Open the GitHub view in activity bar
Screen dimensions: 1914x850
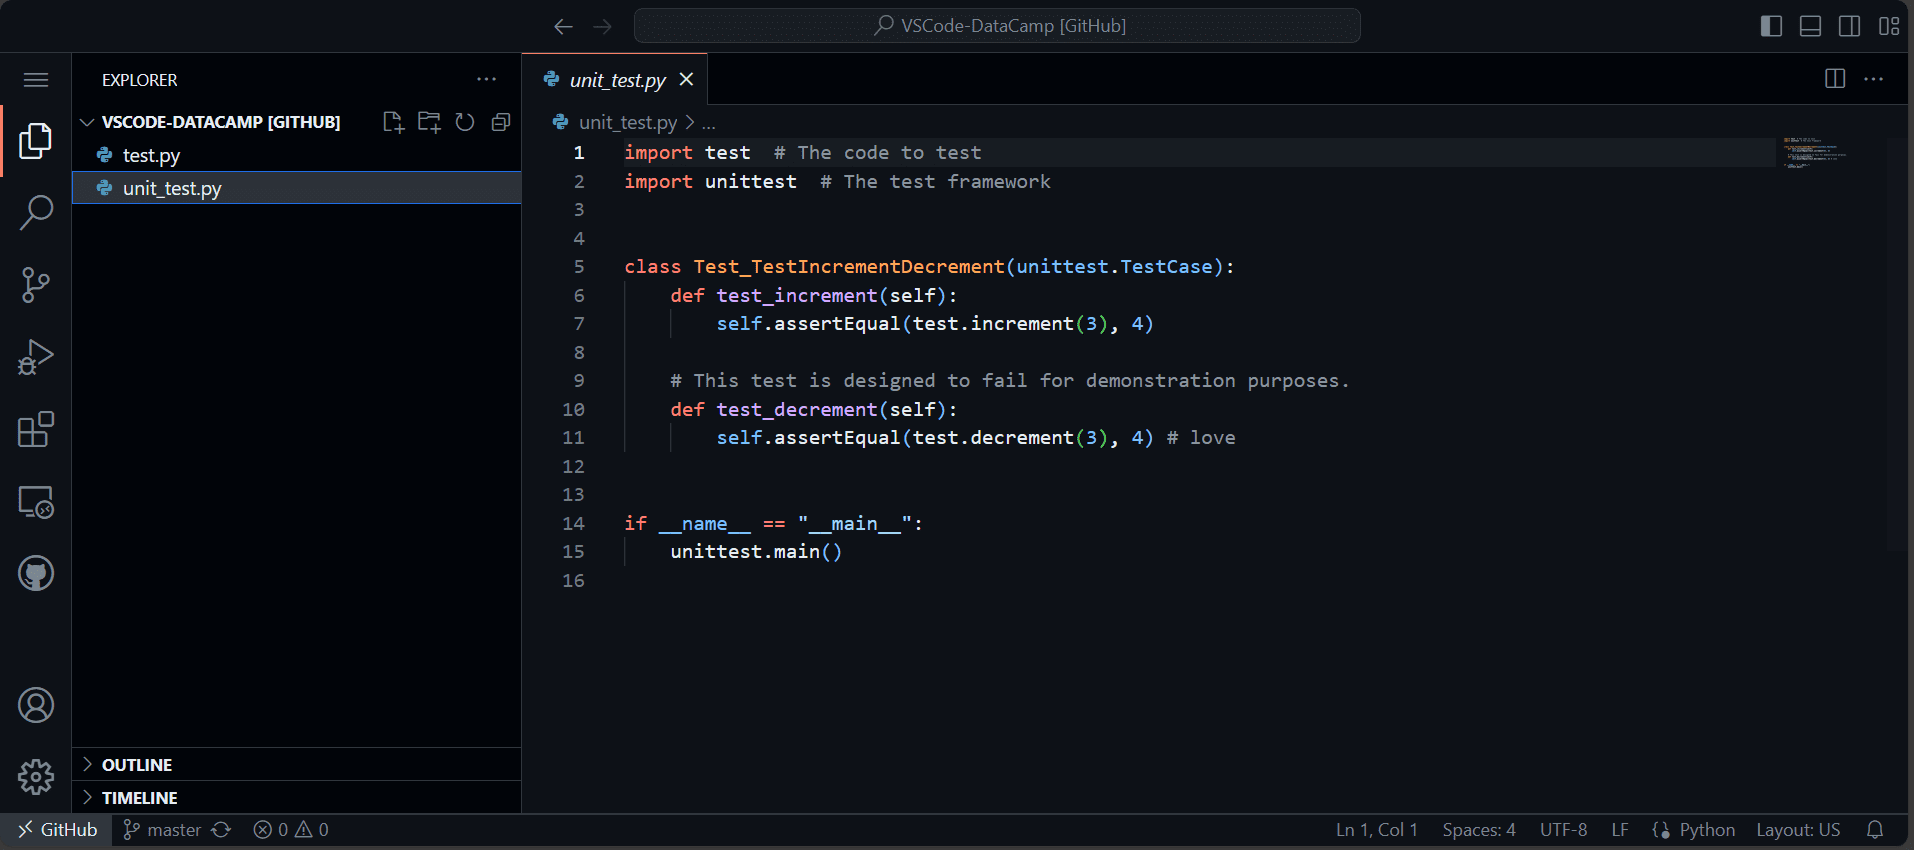[x=36, y=573]
